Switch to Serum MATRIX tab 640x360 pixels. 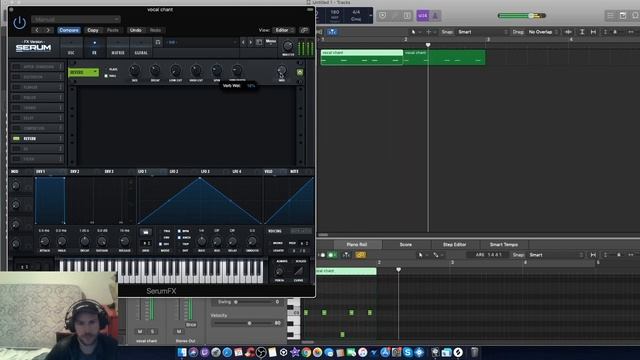(x=118, y=48)
